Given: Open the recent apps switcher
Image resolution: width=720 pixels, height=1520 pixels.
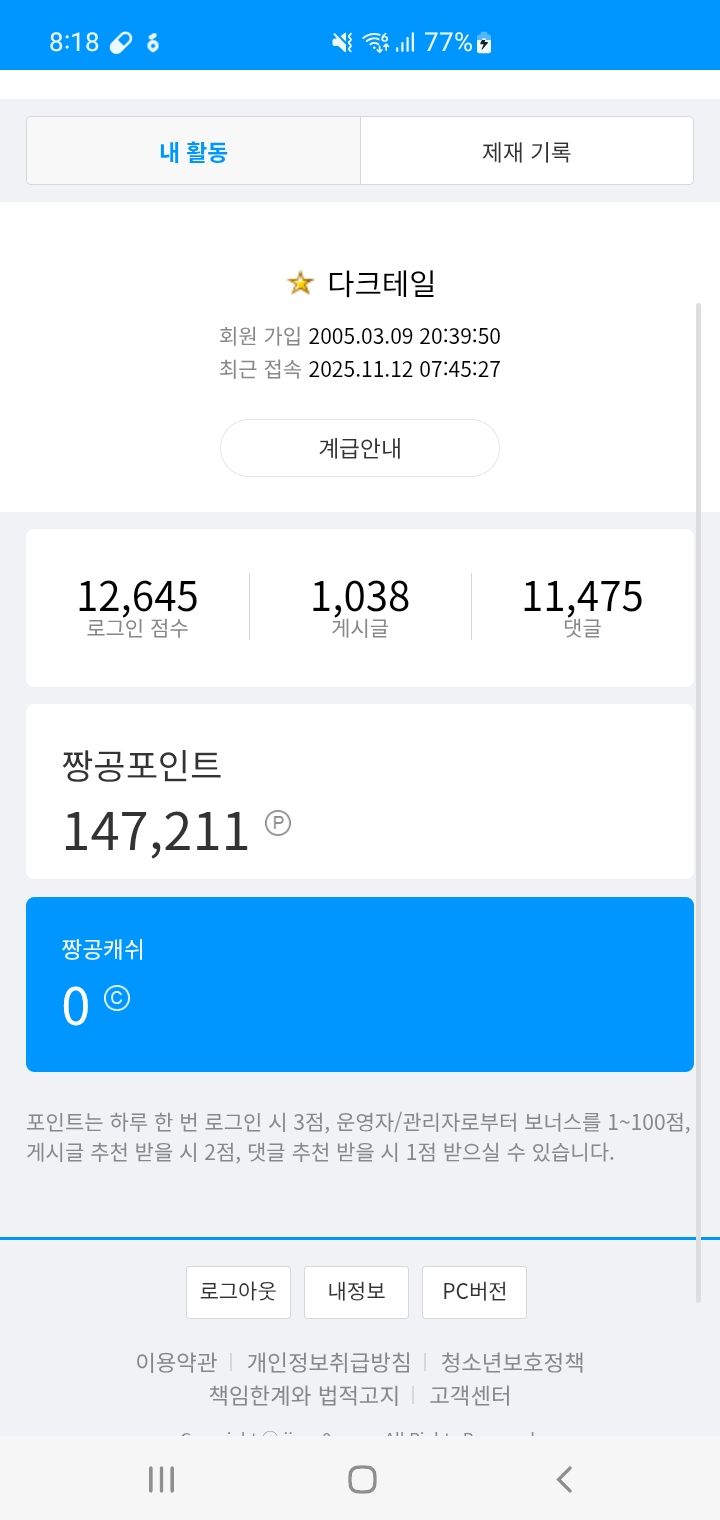Looking at the screenshot, I should pyautogui.click(x=161, y=1479).
